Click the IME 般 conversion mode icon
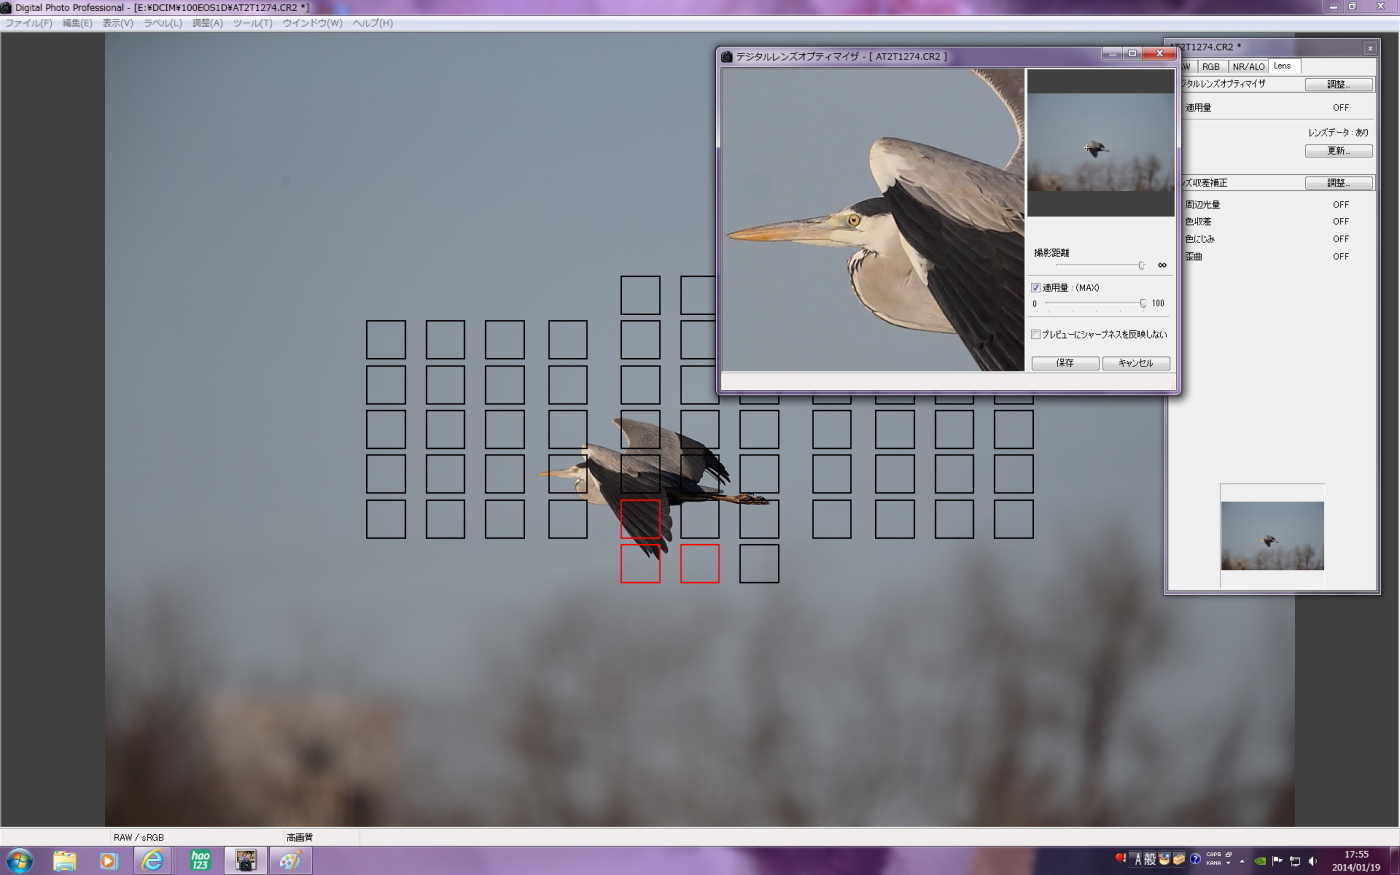The image size is (1400, 875). pyautogui.click(x=1150, y=859)
